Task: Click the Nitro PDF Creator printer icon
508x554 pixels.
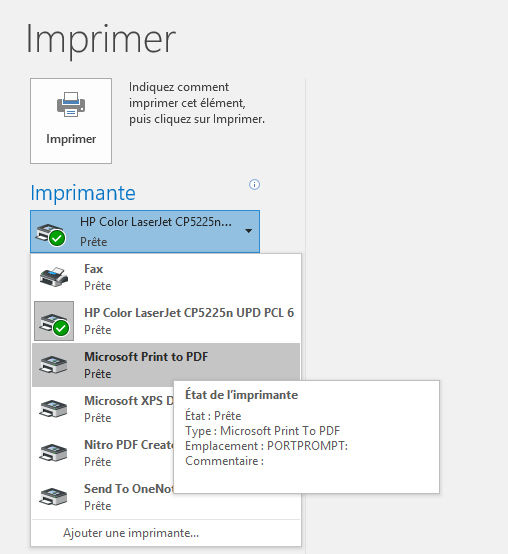Action: click(x=53, y=453)
